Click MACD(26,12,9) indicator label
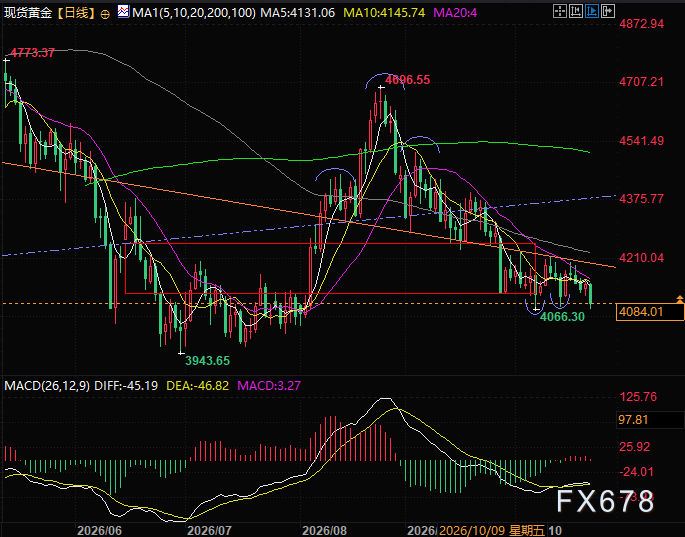This screenshot has height=537, width=685. pyautogui.click(x=47, y=386)
